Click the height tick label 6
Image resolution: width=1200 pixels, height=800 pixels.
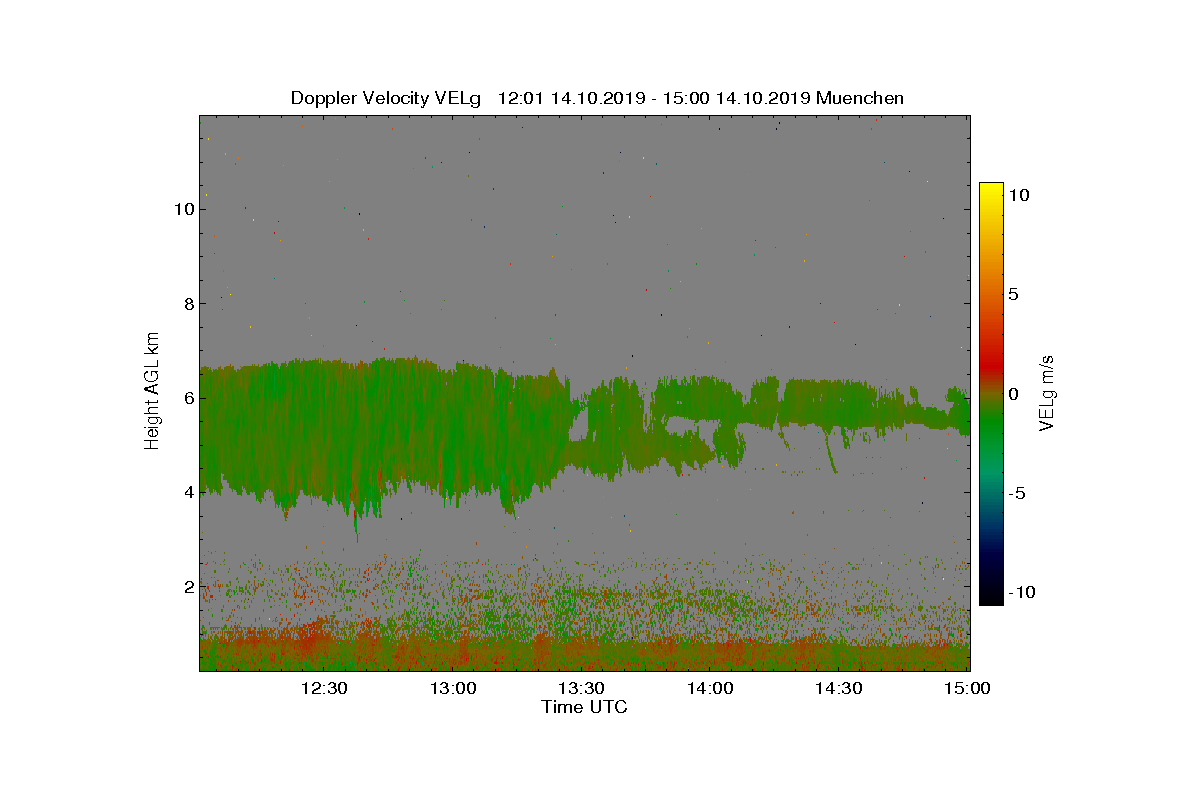coord(187,398)
